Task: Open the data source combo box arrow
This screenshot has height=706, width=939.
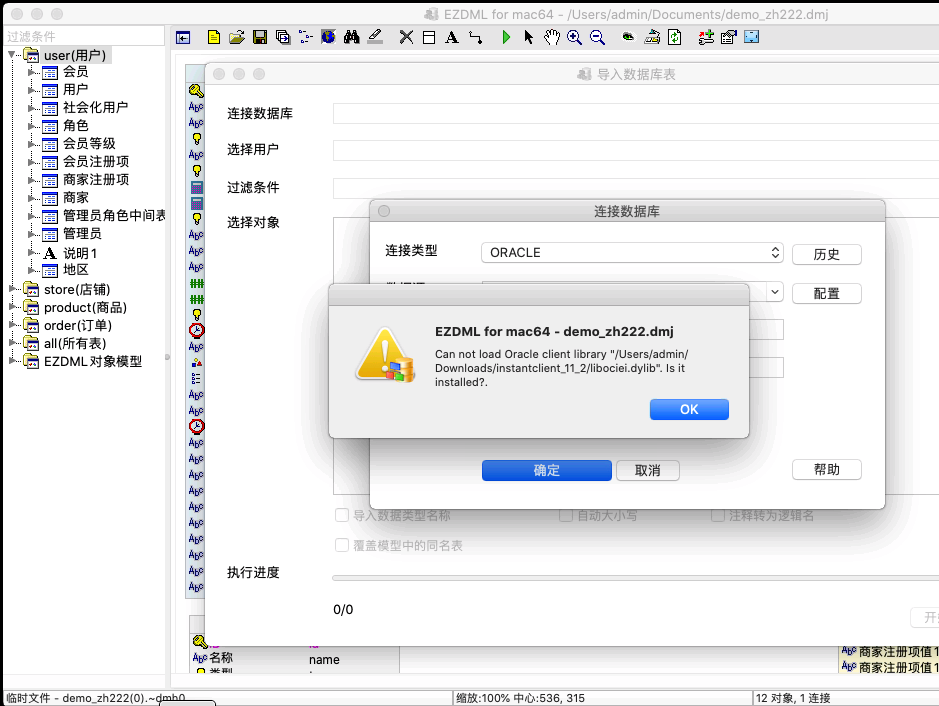Action: (775, 292)
